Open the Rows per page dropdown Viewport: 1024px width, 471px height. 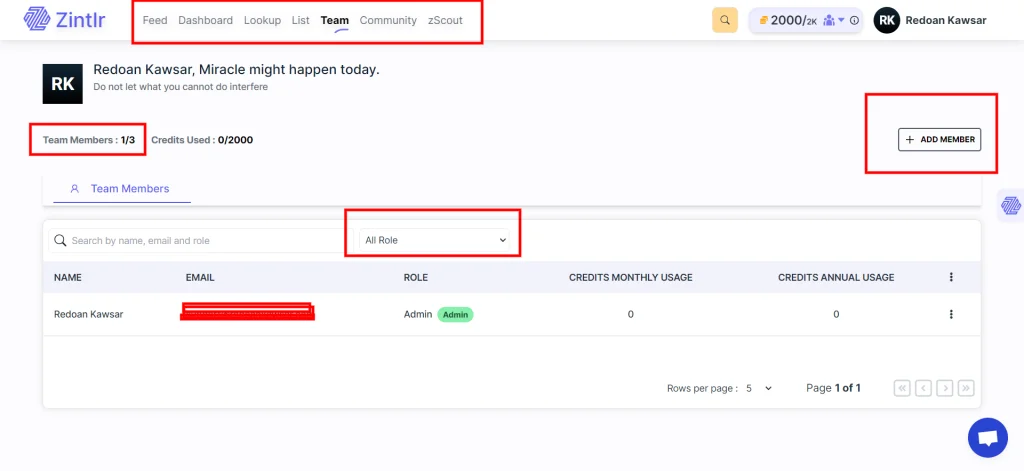click(x=760, y=388)
